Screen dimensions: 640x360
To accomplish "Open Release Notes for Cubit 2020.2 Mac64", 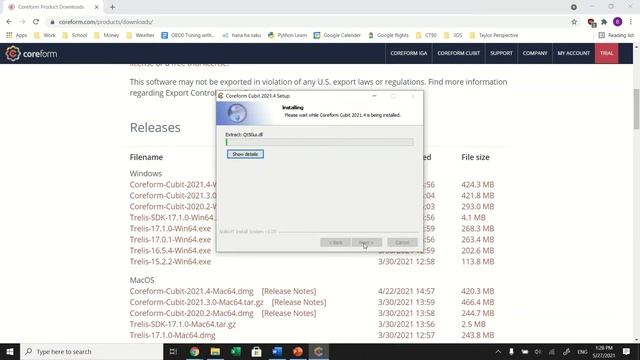I will pyautogui.click(x=289, y=313).
